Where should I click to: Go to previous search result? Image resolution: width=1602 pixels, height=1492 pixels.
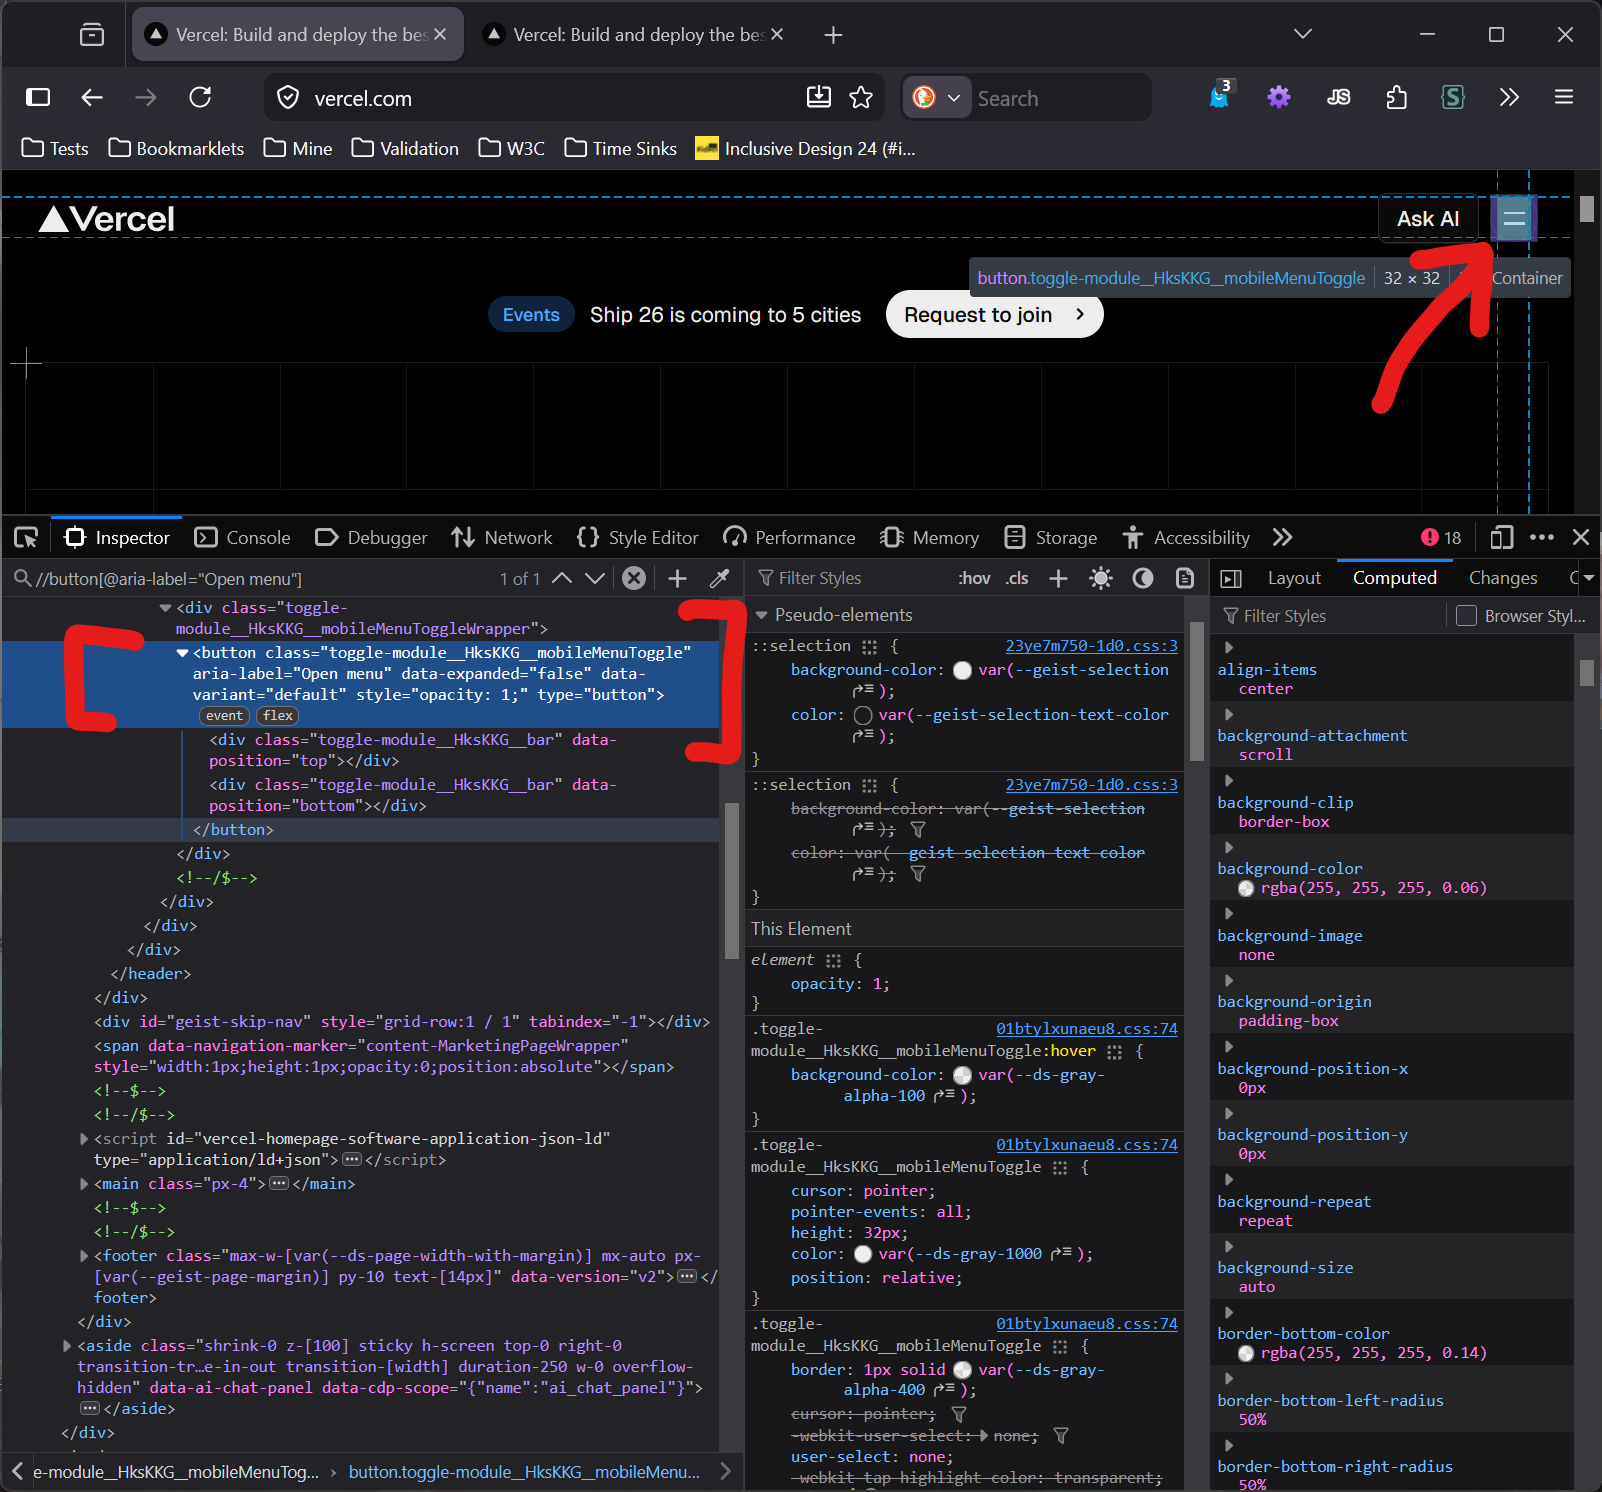(562, 578)
